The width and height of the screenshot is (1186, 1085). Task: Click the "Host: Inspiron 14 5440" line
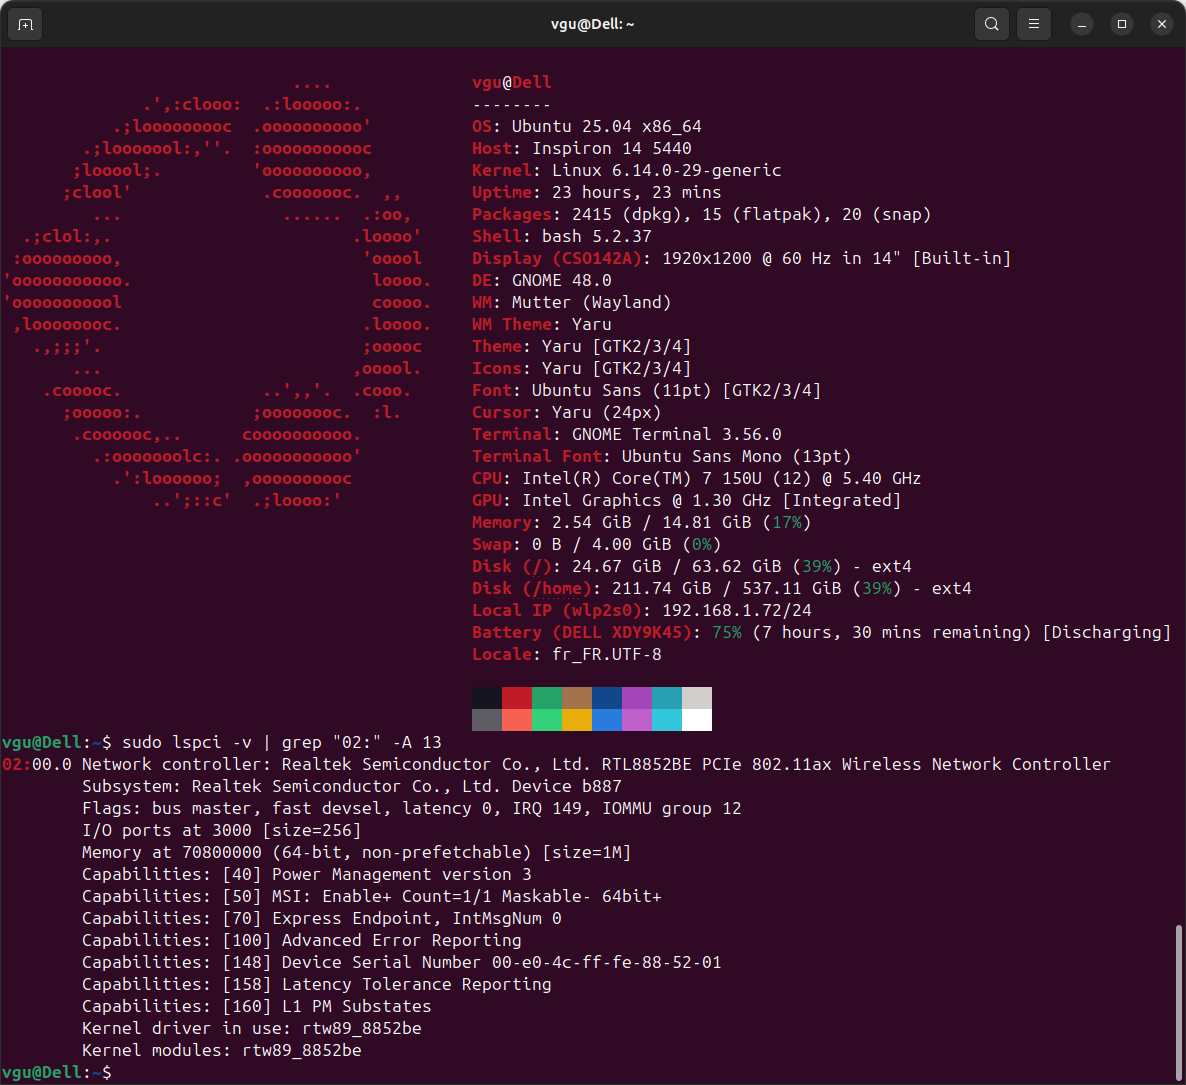pos(582,148)
